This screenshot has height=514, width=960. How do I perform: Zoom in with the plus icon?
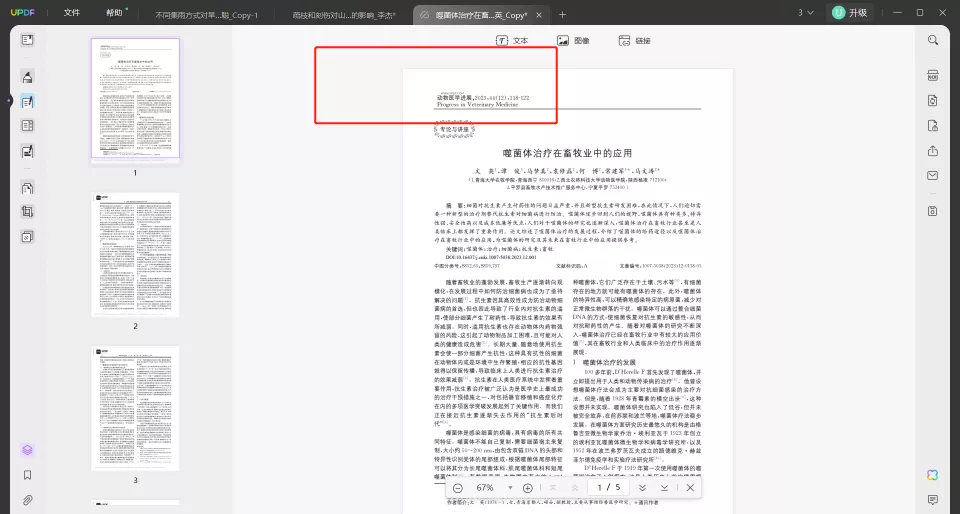coord(528,488)
